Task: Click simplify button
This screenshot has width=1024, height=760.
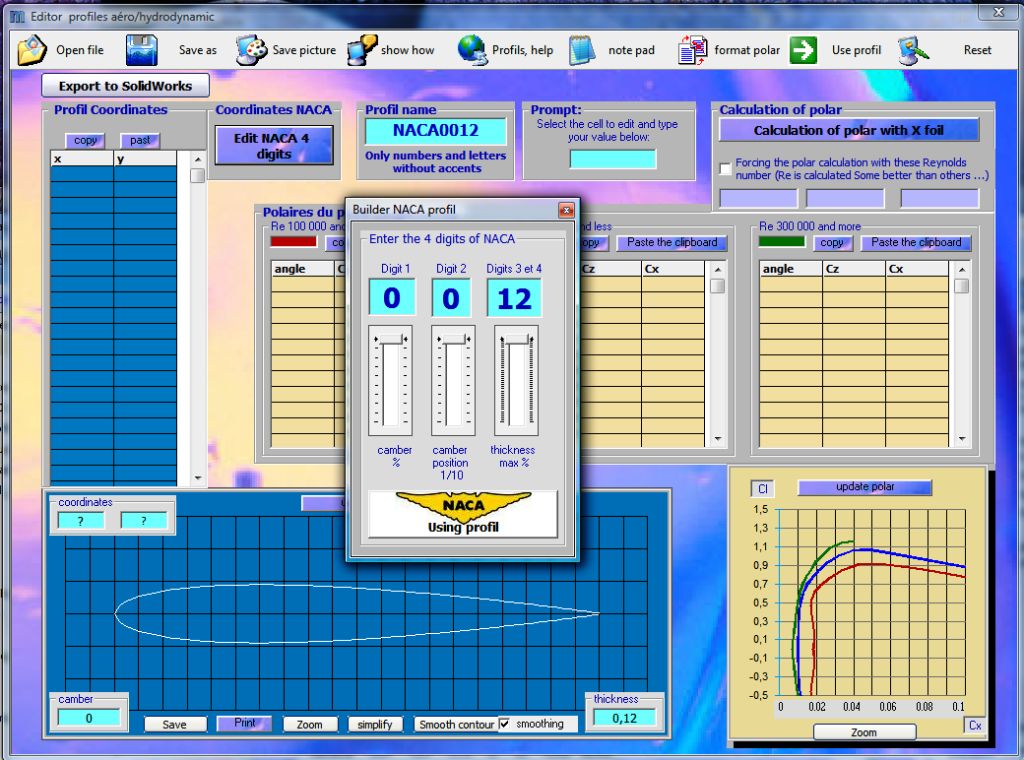Action: tap(374, 724)
